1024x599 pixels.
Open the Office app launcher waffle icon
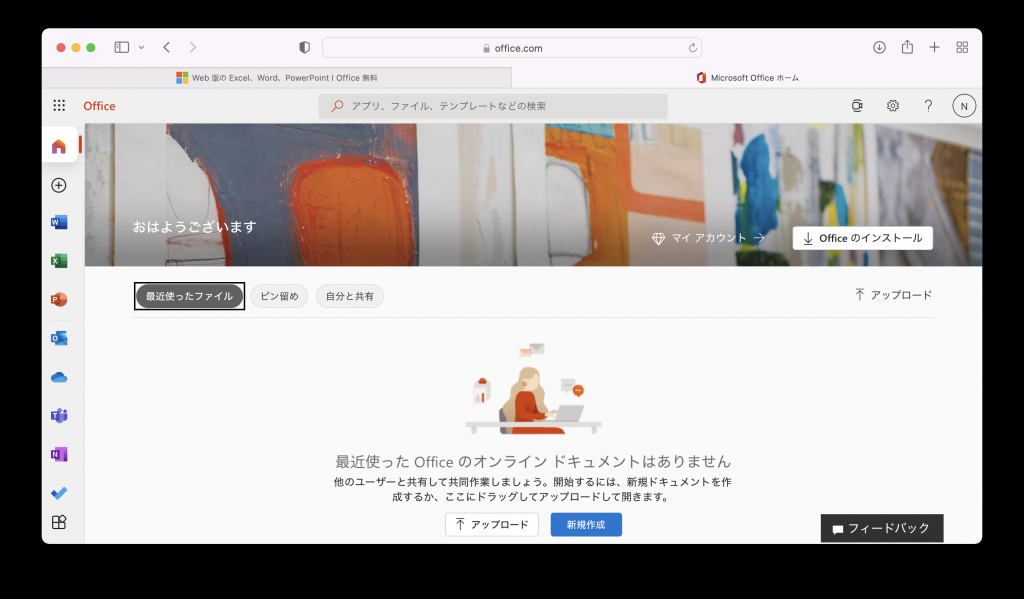pos(59,105)
